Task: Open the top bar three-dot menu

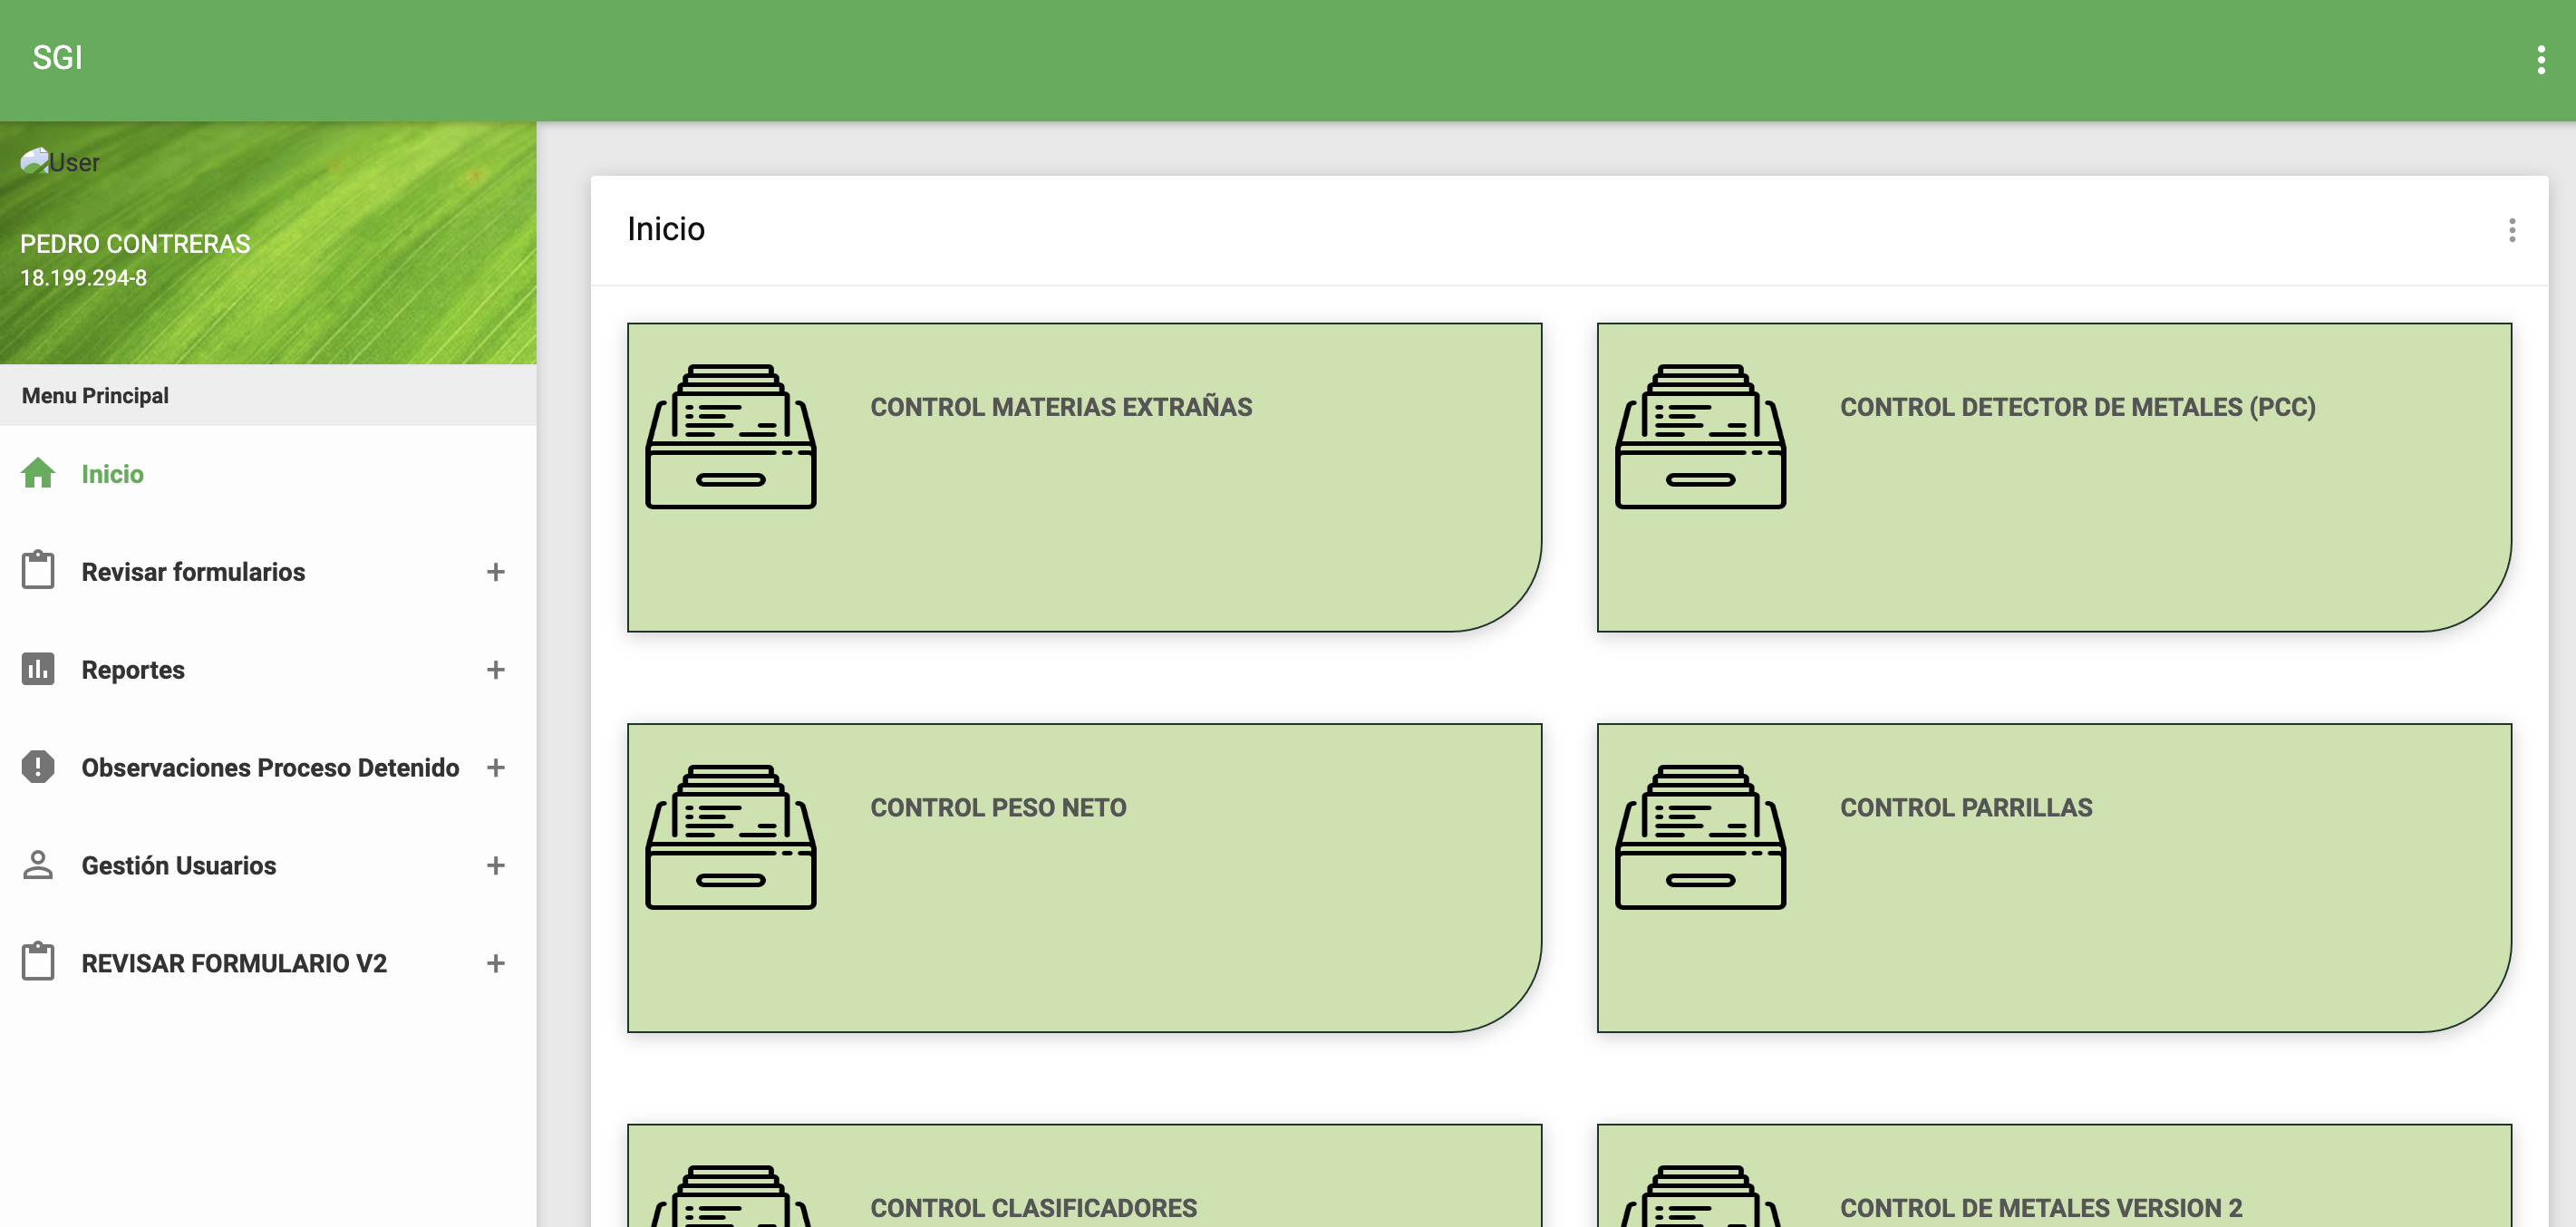Action: [2540, 60]
